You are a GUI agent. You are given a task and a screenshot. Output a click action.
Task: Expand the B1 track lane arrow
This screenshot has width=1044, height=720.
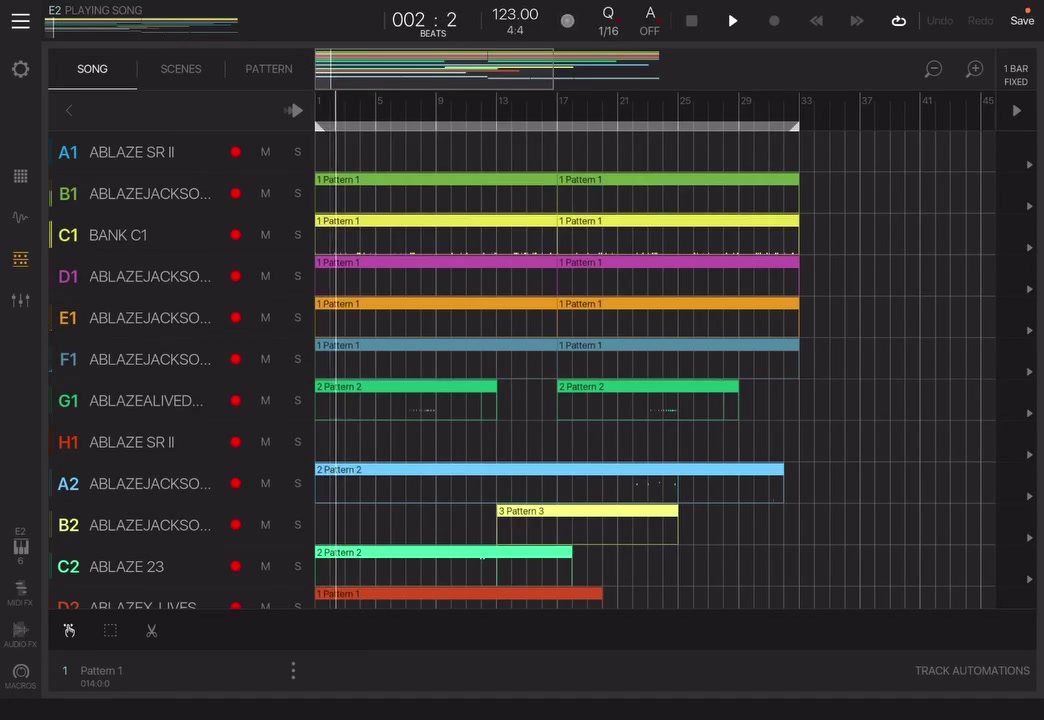[1029, 206]
